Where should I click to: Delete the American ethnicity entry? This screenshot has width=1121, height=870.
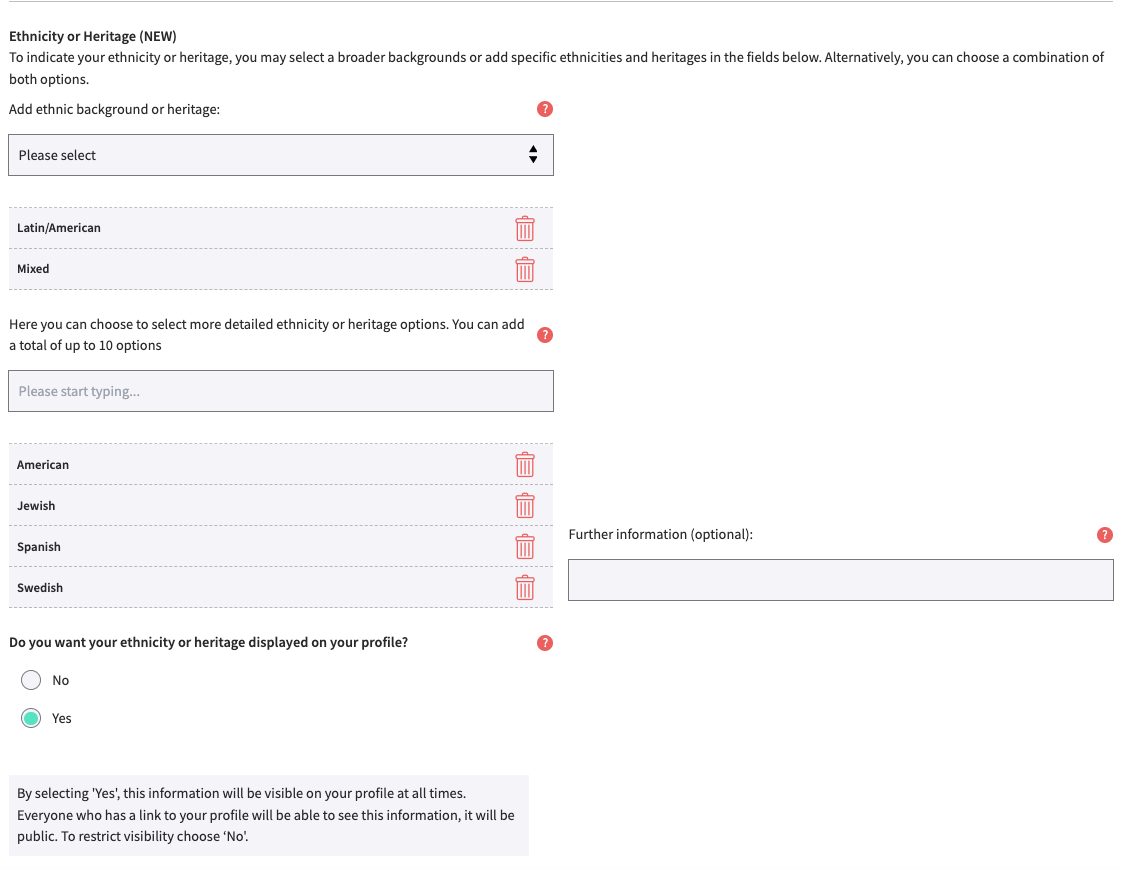525,465
